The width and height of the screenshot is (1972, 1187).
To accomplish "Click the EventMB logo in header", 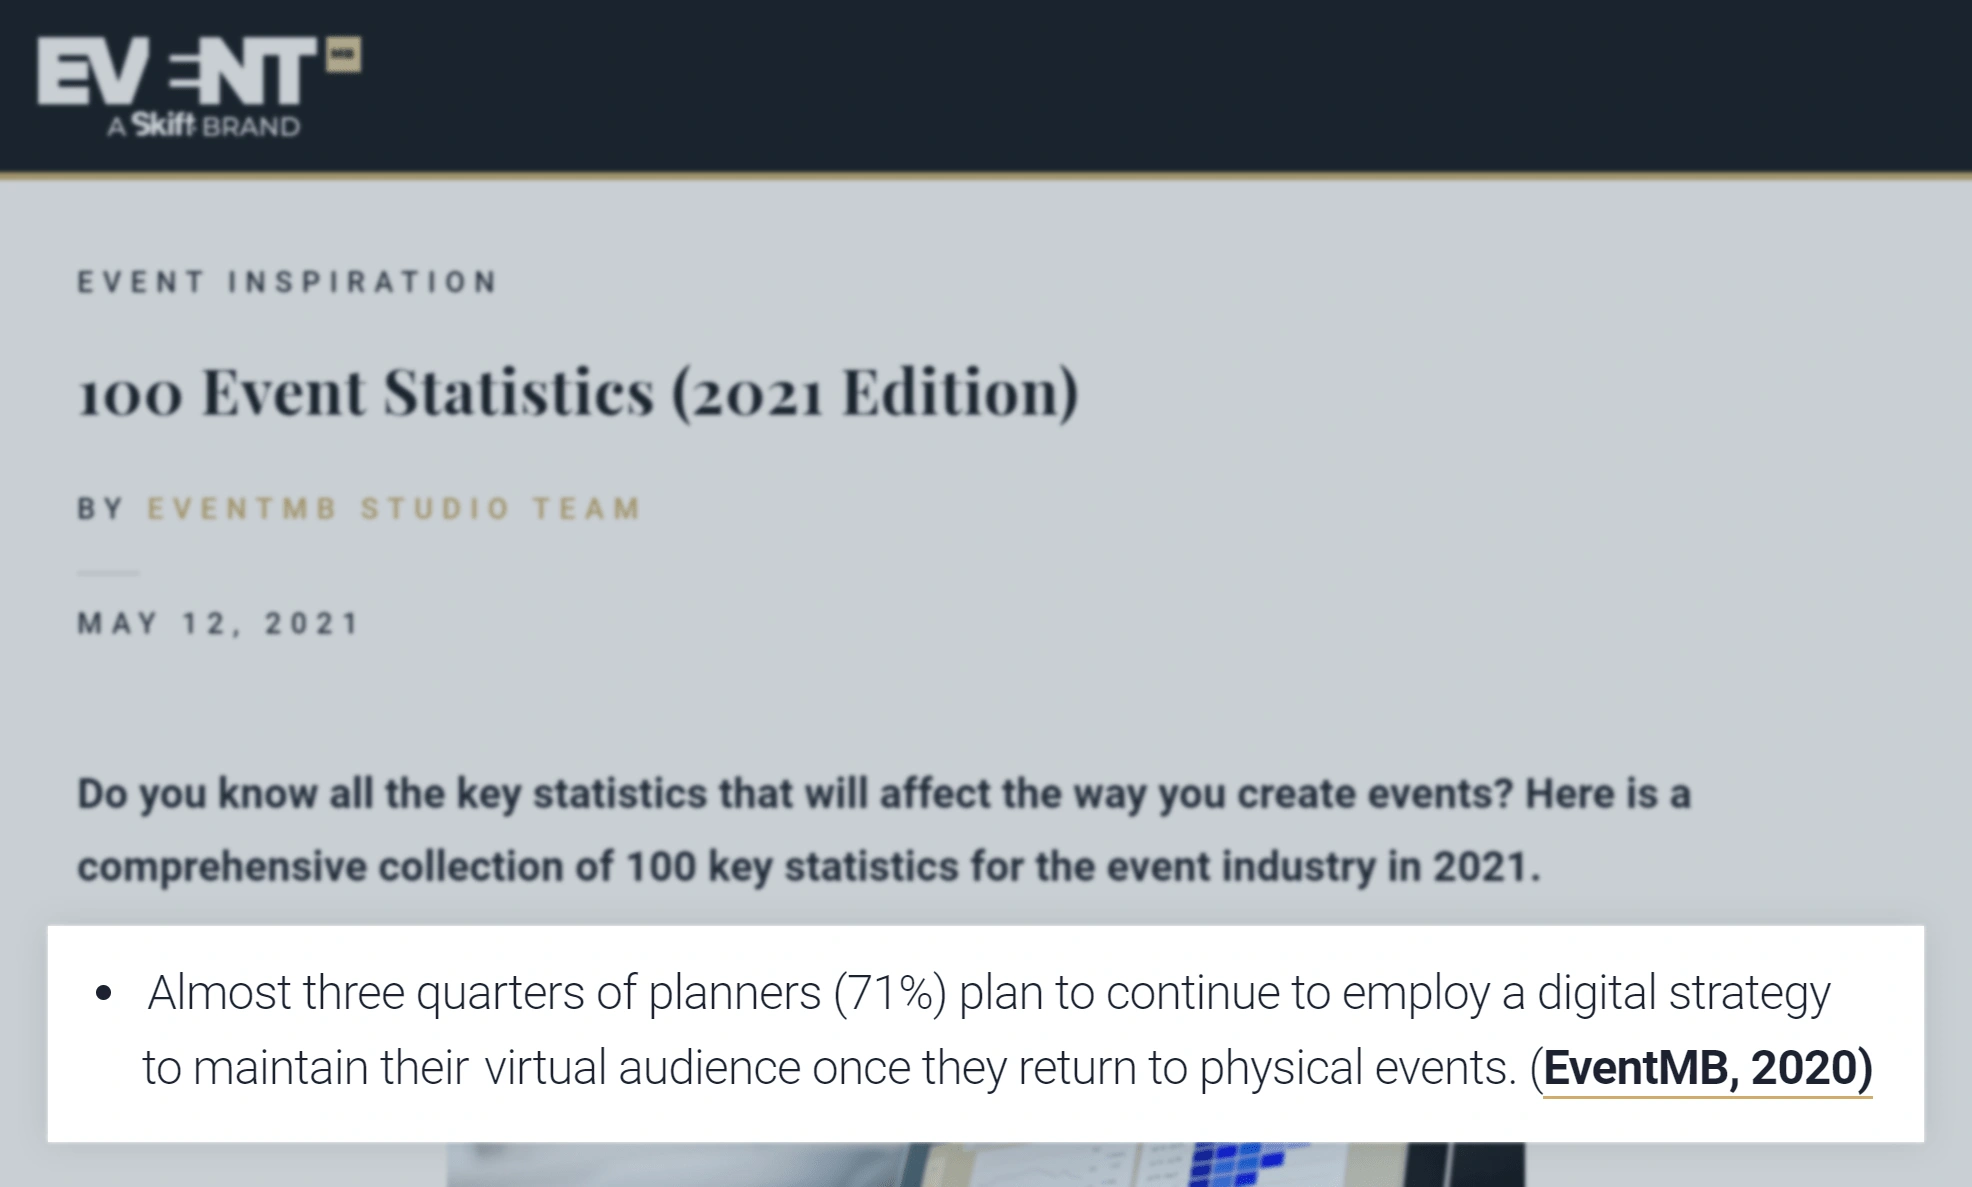I will coord(199,86).
